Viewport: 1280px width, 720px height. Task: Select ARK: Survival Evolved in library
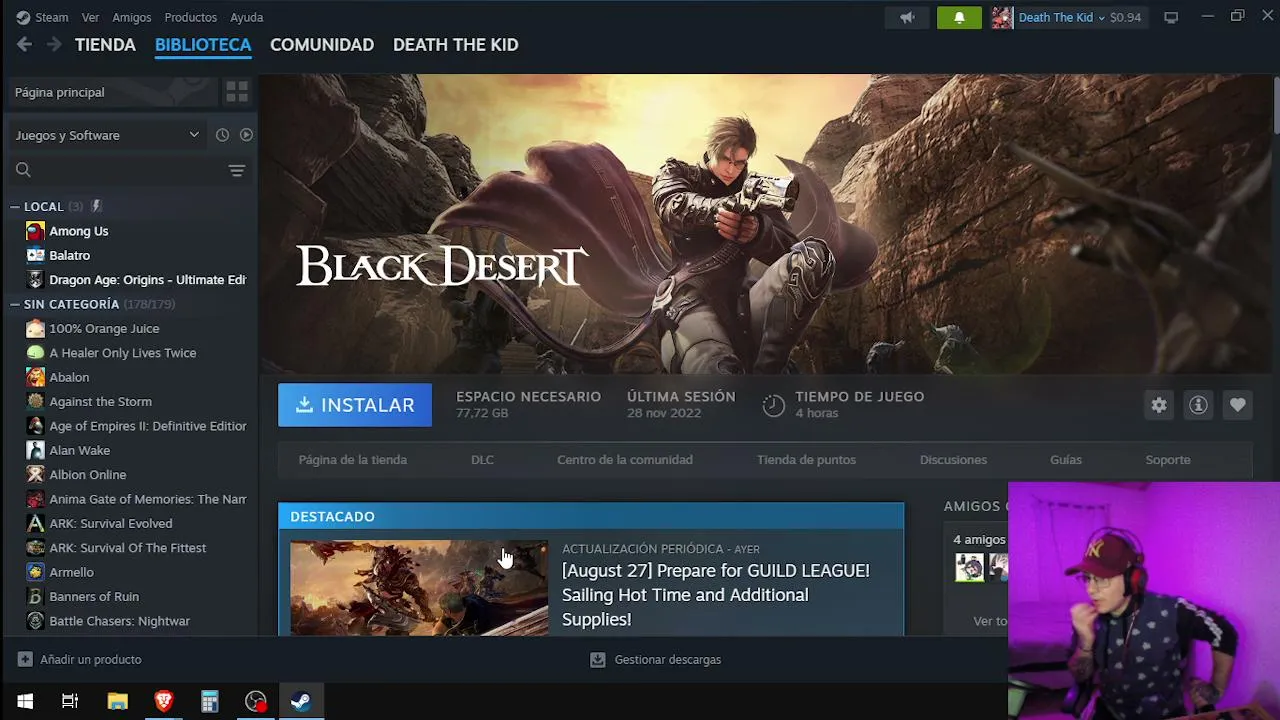[x=111, y=524]
